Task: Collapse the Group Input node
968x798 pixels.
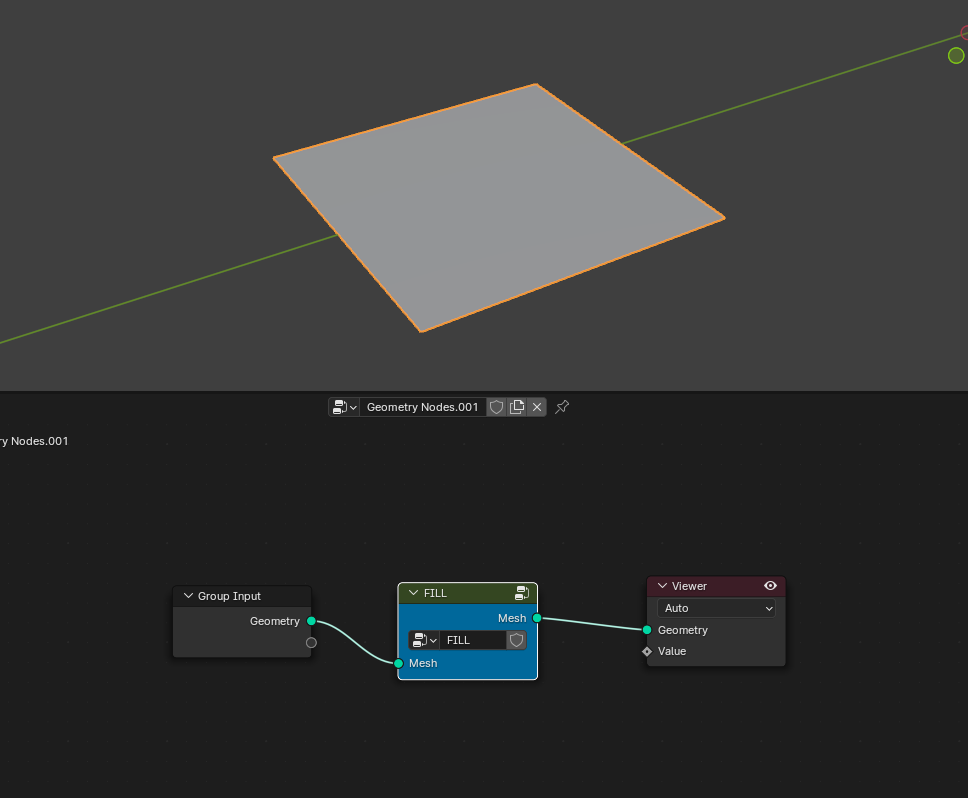Action: coord(188,596)
